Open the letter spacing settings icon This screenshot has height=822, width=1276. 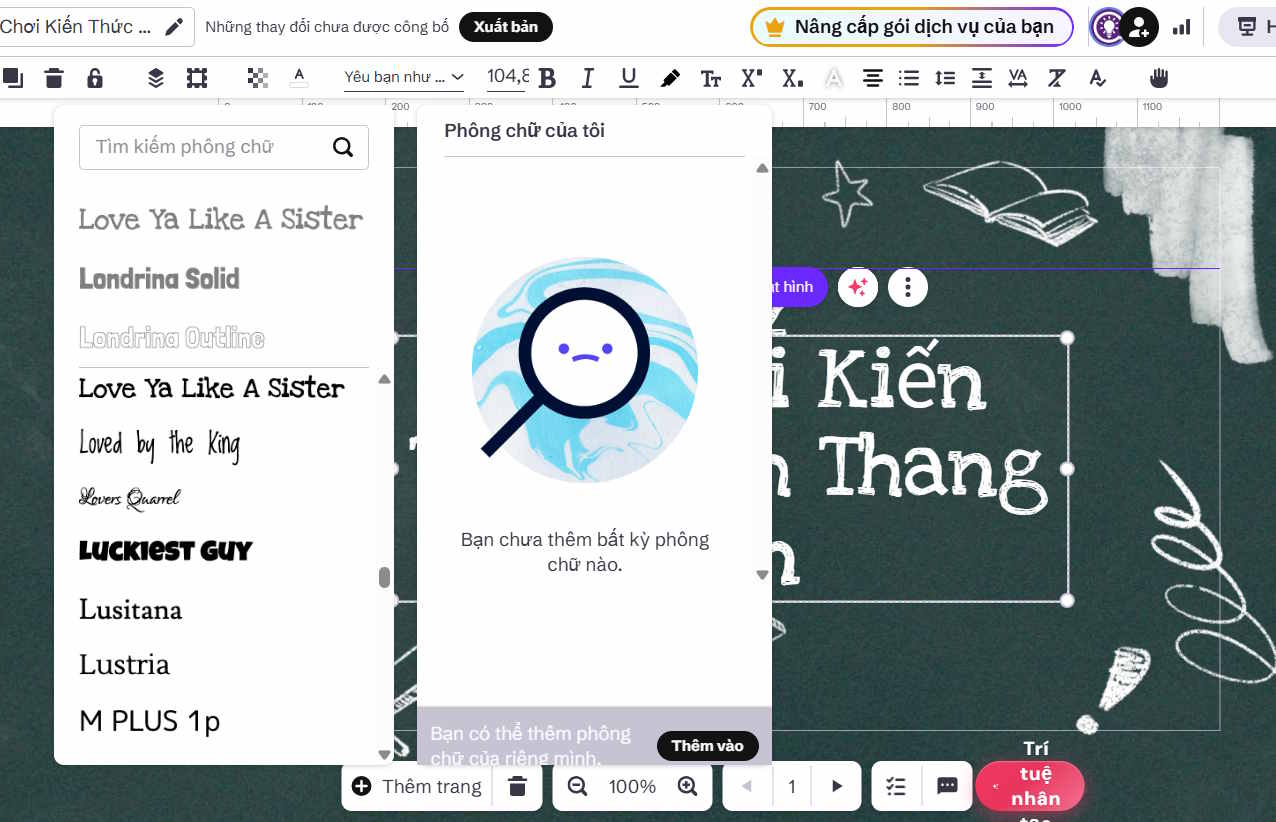[x=1018, y=77]
